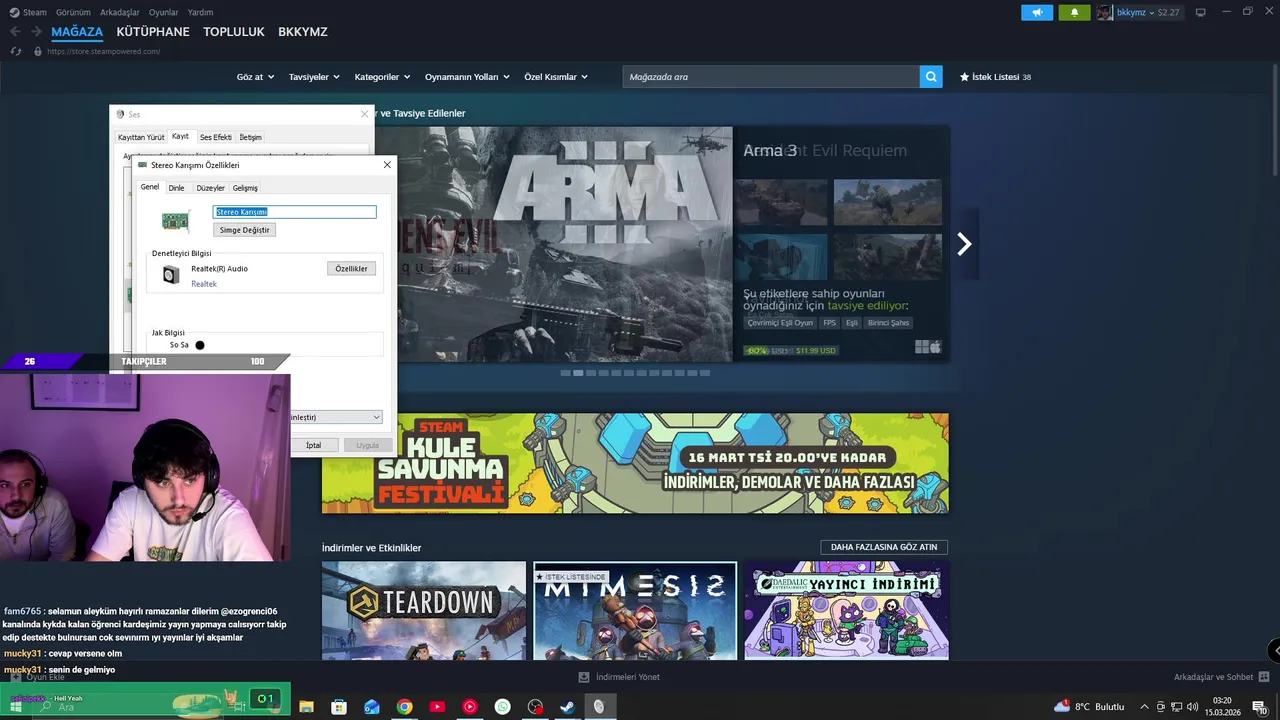Click the Realtek link

click(x=204, y=284)
